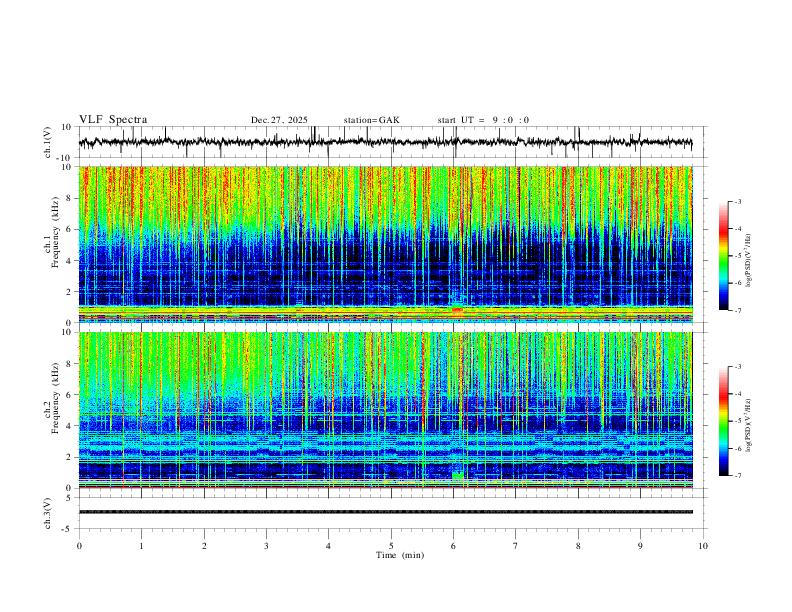Click the "-4" tick on ch.2 color bar
792x612 pixels.
[x=738, y=394]
